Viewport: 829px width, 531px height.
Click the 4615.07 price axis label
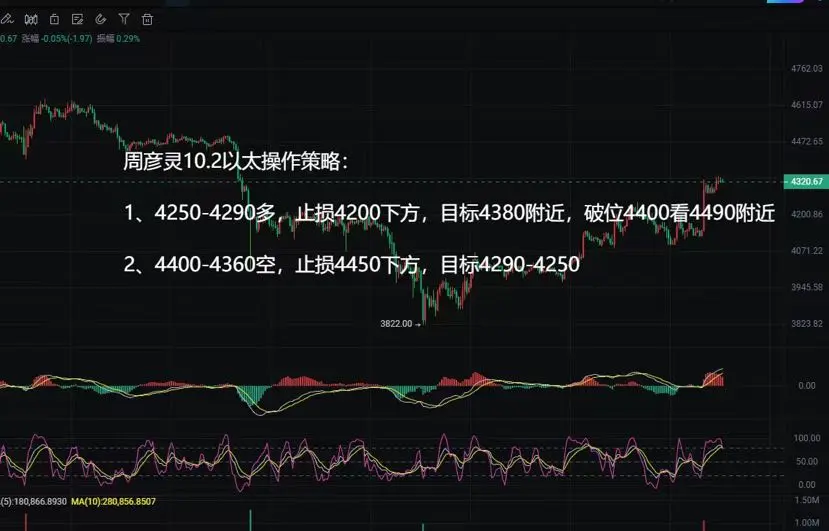(x=807, y=105)
